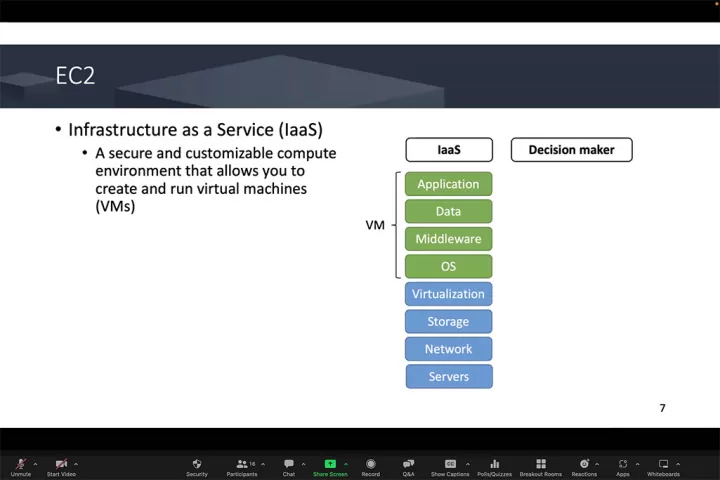Open Whiteboards
The image size is (720, 480).
664,467
